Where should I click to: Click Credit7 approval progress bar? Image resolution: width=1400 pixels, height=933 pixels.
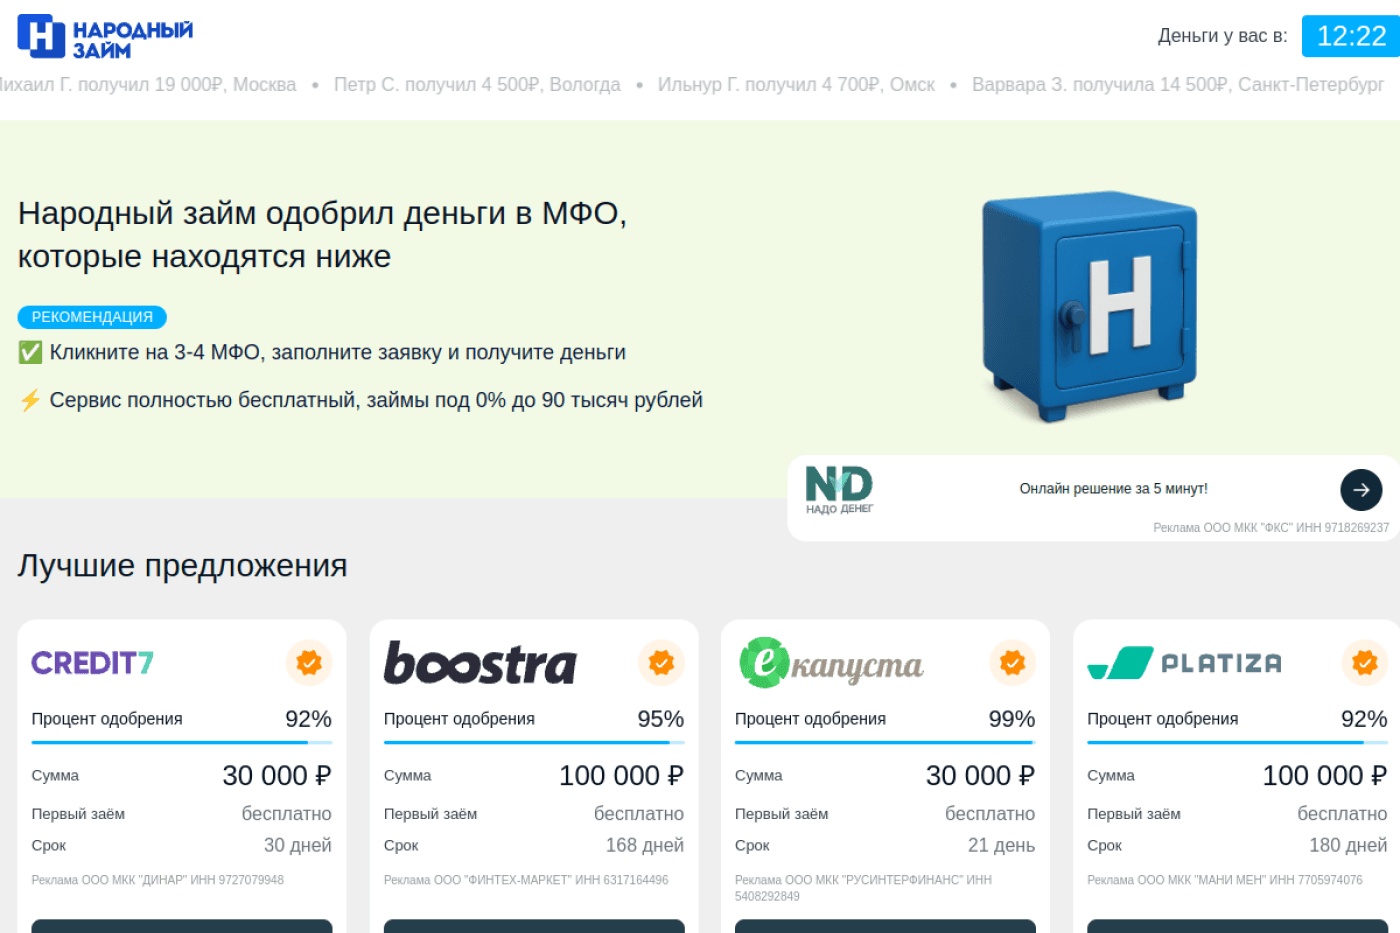(182, 743)
